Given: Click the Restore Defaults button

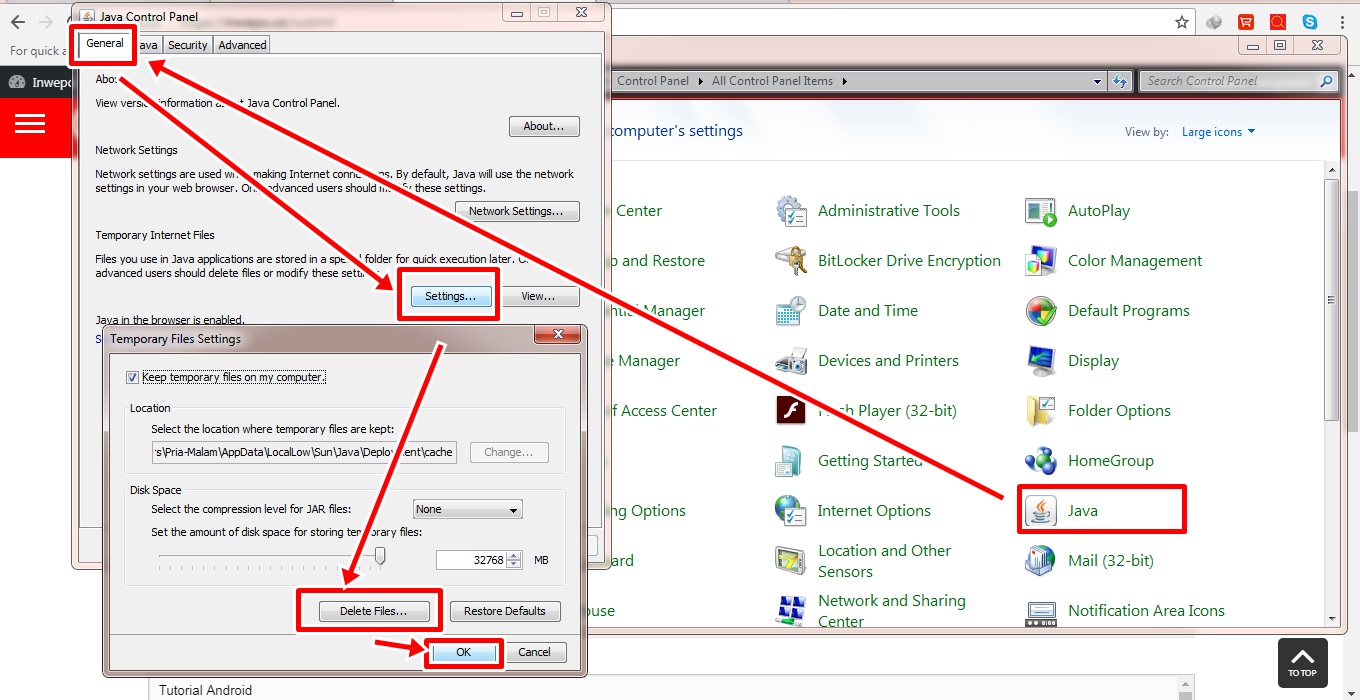Looking at the screenshot, I should tap(505, 611).
